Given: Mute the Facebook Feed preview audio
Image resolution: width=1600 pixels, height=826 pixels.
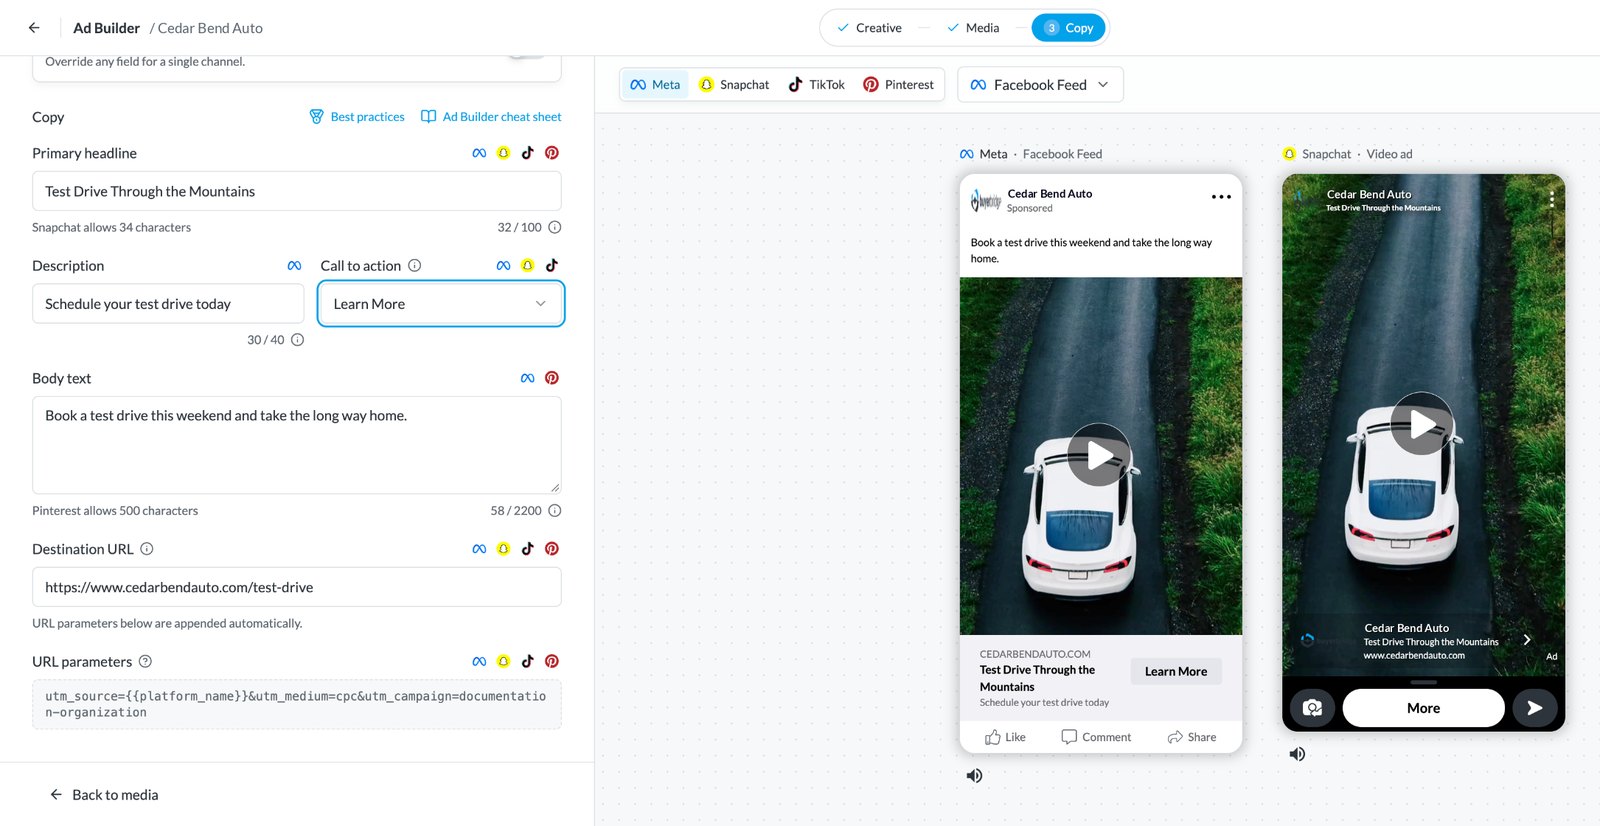Looking at the screenshot, I should click(x=974, y=776).
